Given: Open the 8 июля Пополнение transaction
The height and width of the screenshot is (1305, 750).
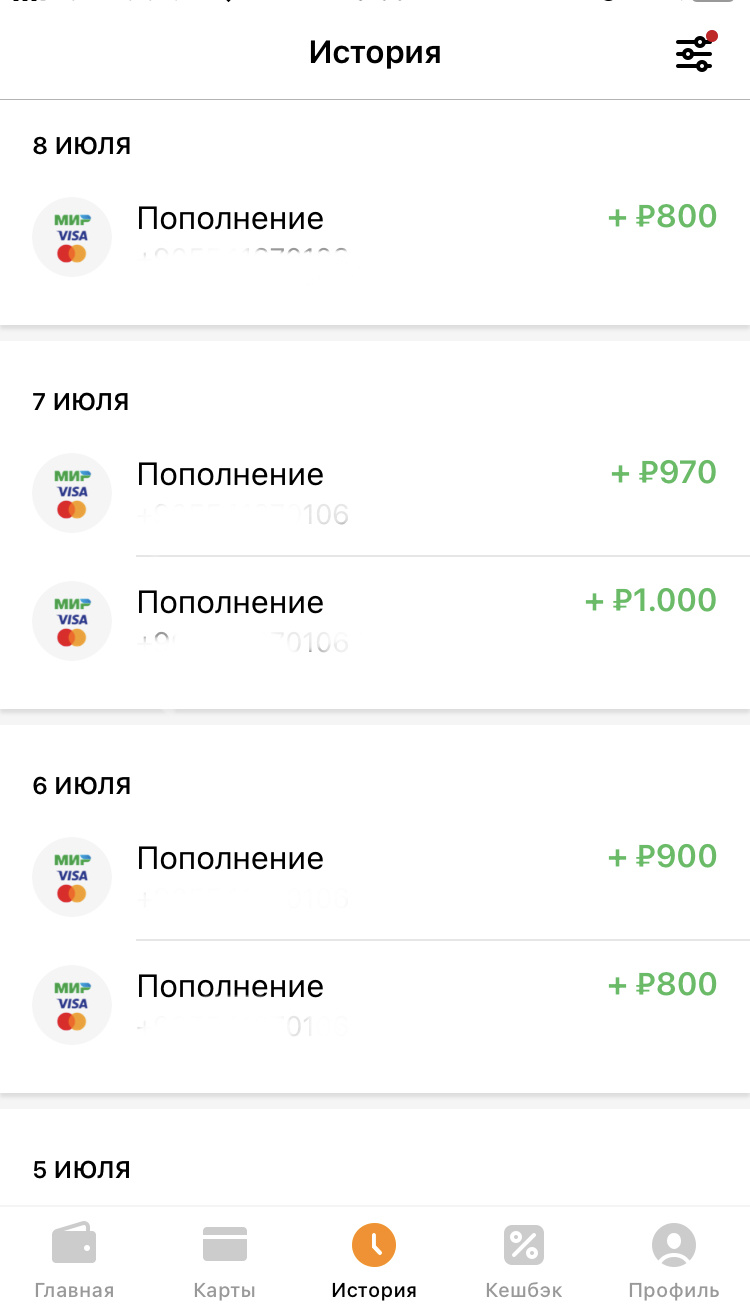Looking at the screenshot, I should (230, 219).
